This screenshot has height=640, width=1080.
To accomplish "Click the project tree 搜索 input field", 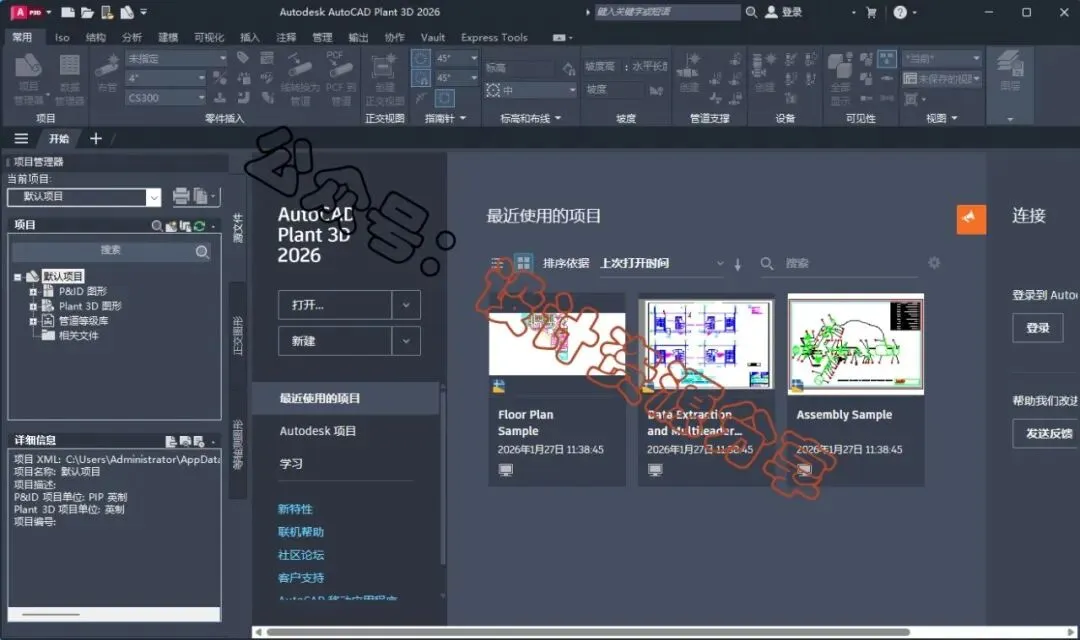I will pos(112,251).
